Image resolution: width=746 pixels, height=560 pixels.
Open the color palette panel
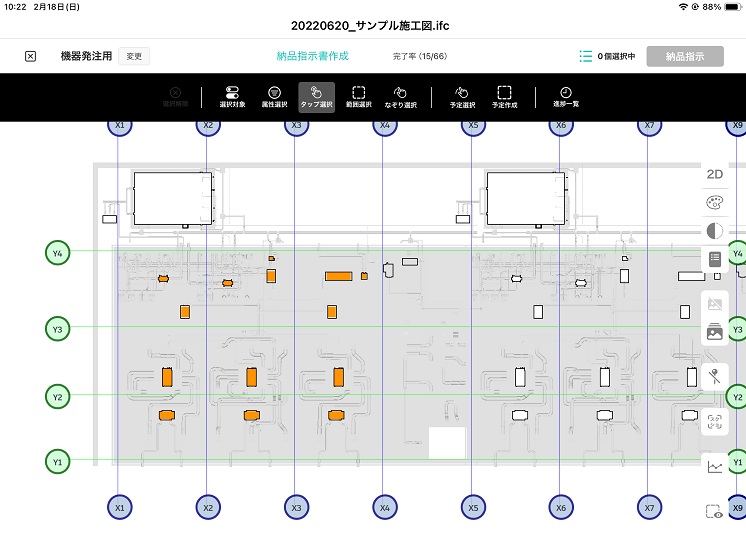tap(714, 202)
